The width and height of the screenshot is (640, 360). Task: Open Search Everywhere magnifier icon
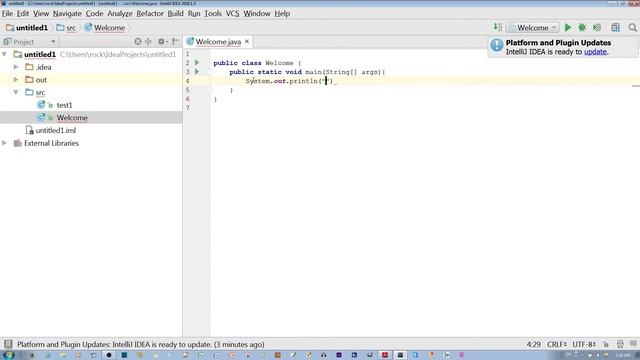[632, 28]
